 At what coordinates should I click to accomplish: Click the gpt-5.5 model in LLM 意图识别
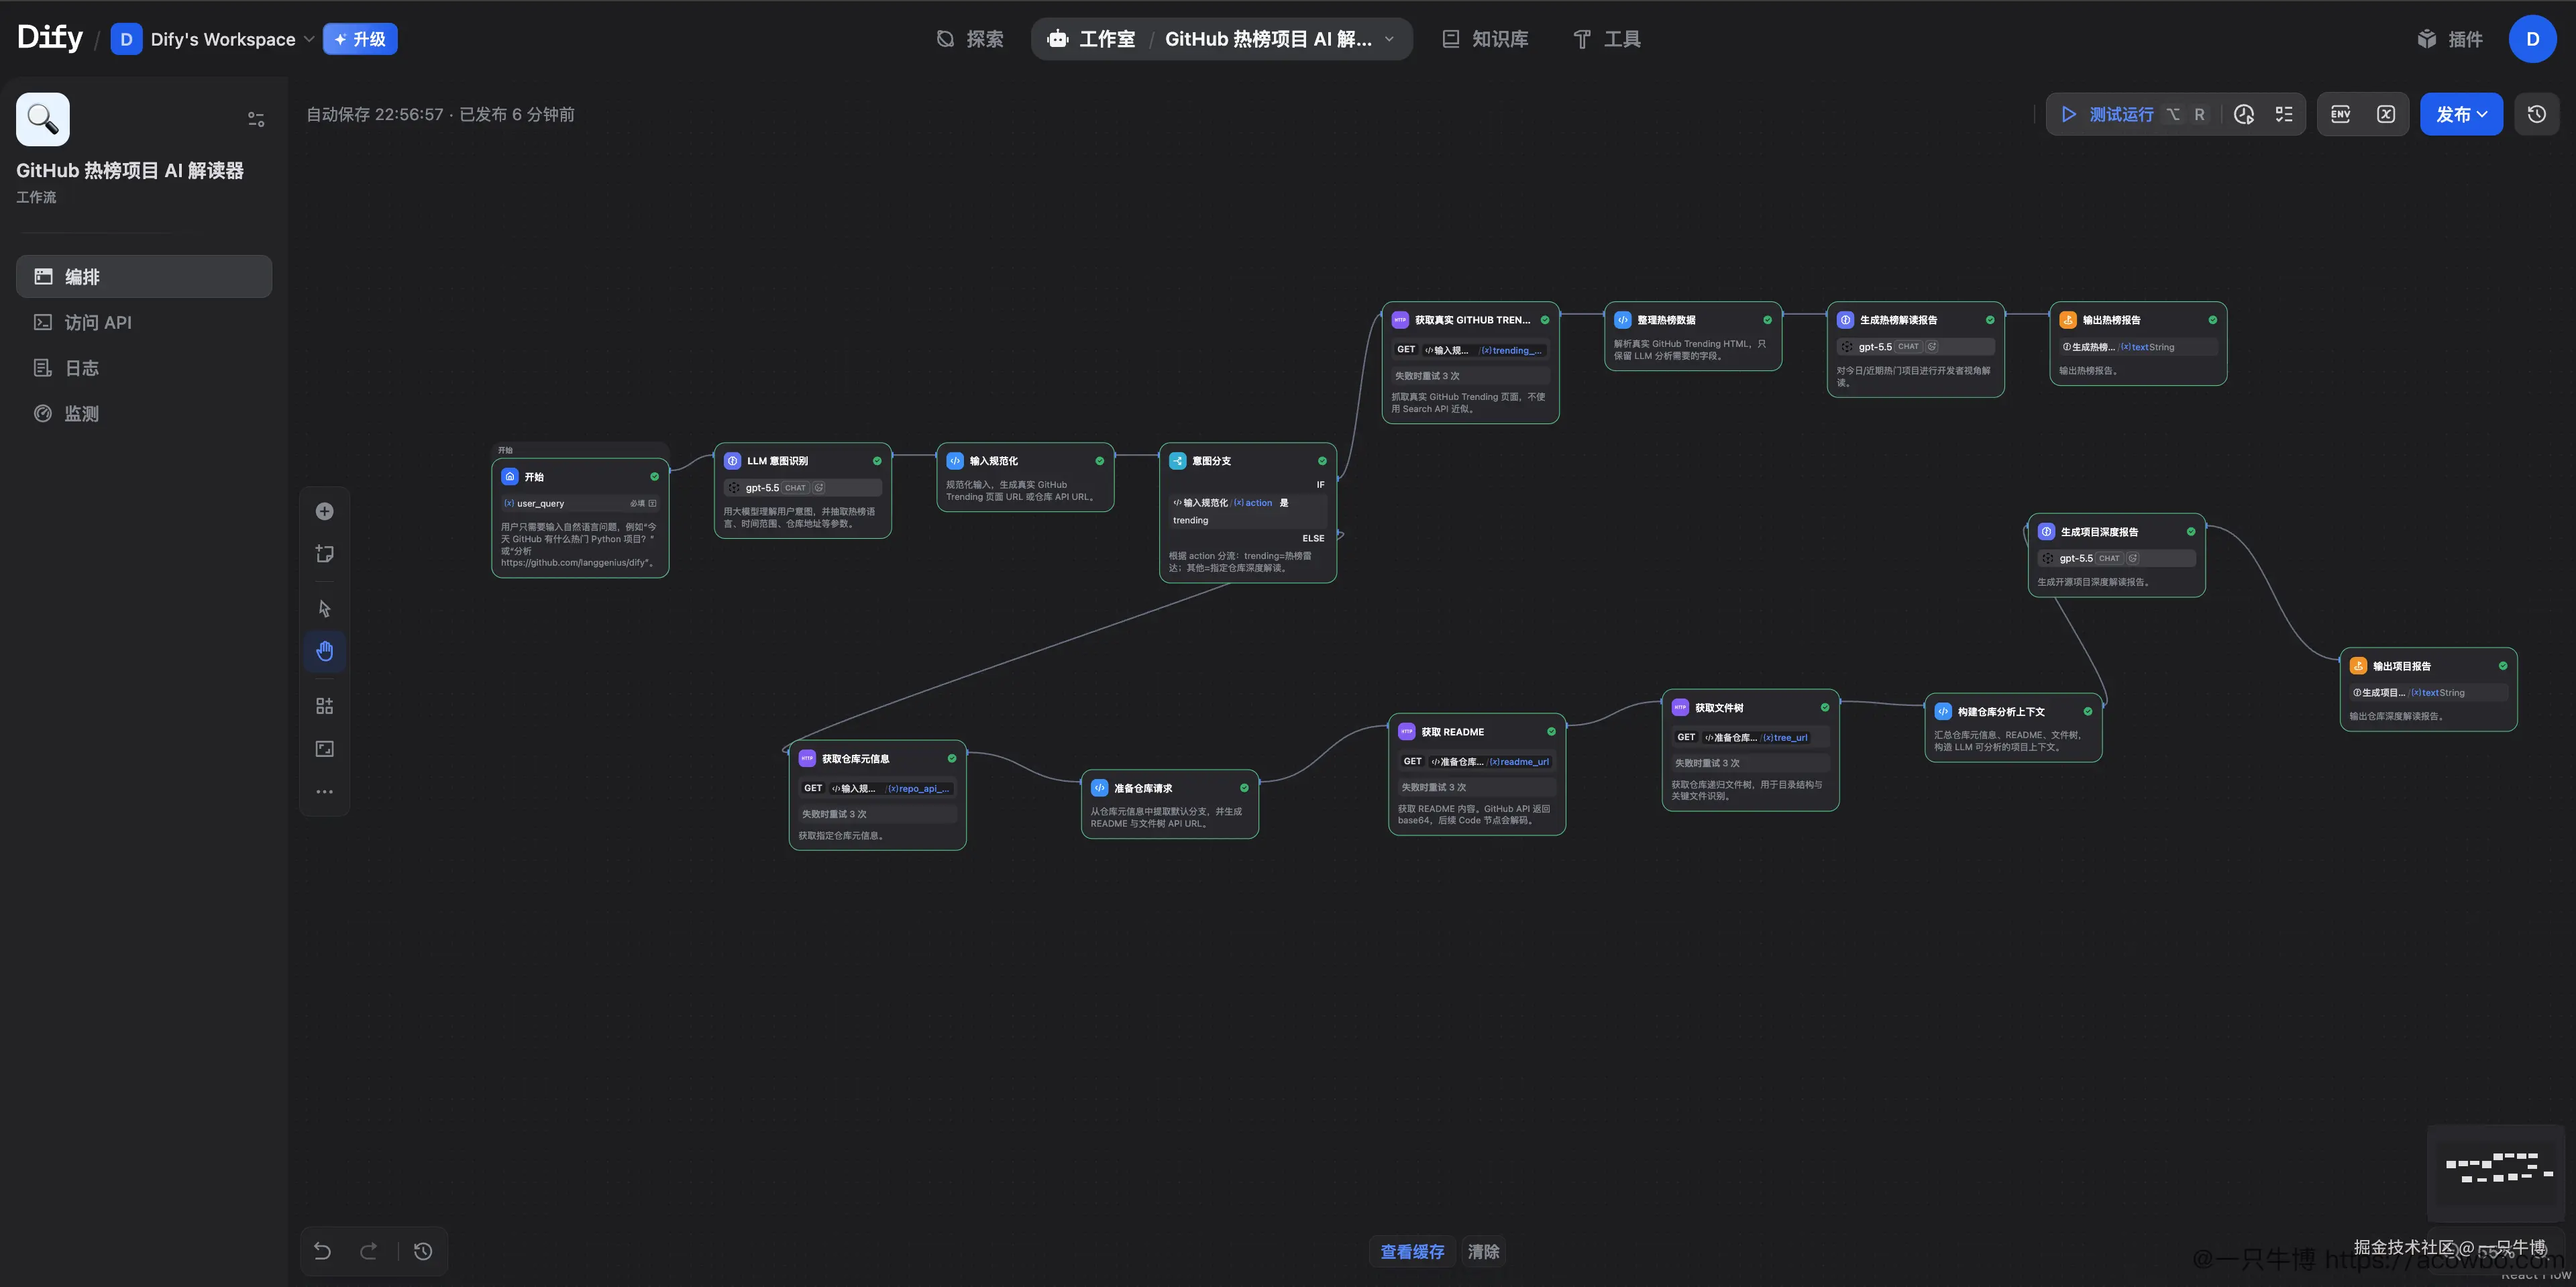(x=802, y=488)
